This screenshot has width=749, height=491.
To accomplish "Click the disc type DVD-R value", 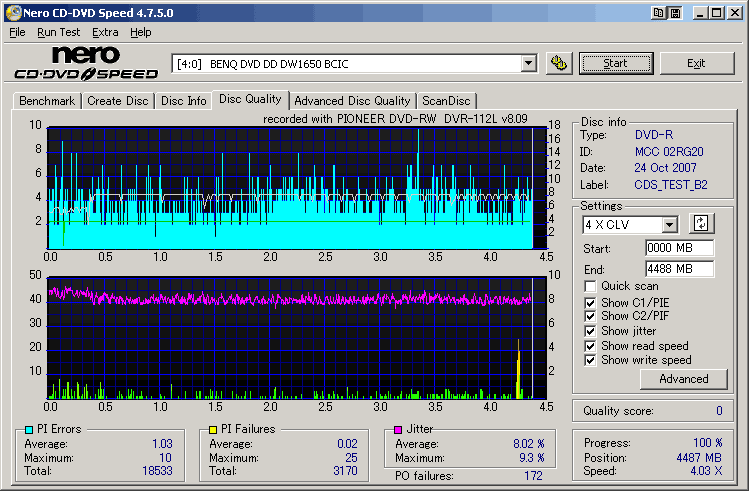I will (653, 135).
